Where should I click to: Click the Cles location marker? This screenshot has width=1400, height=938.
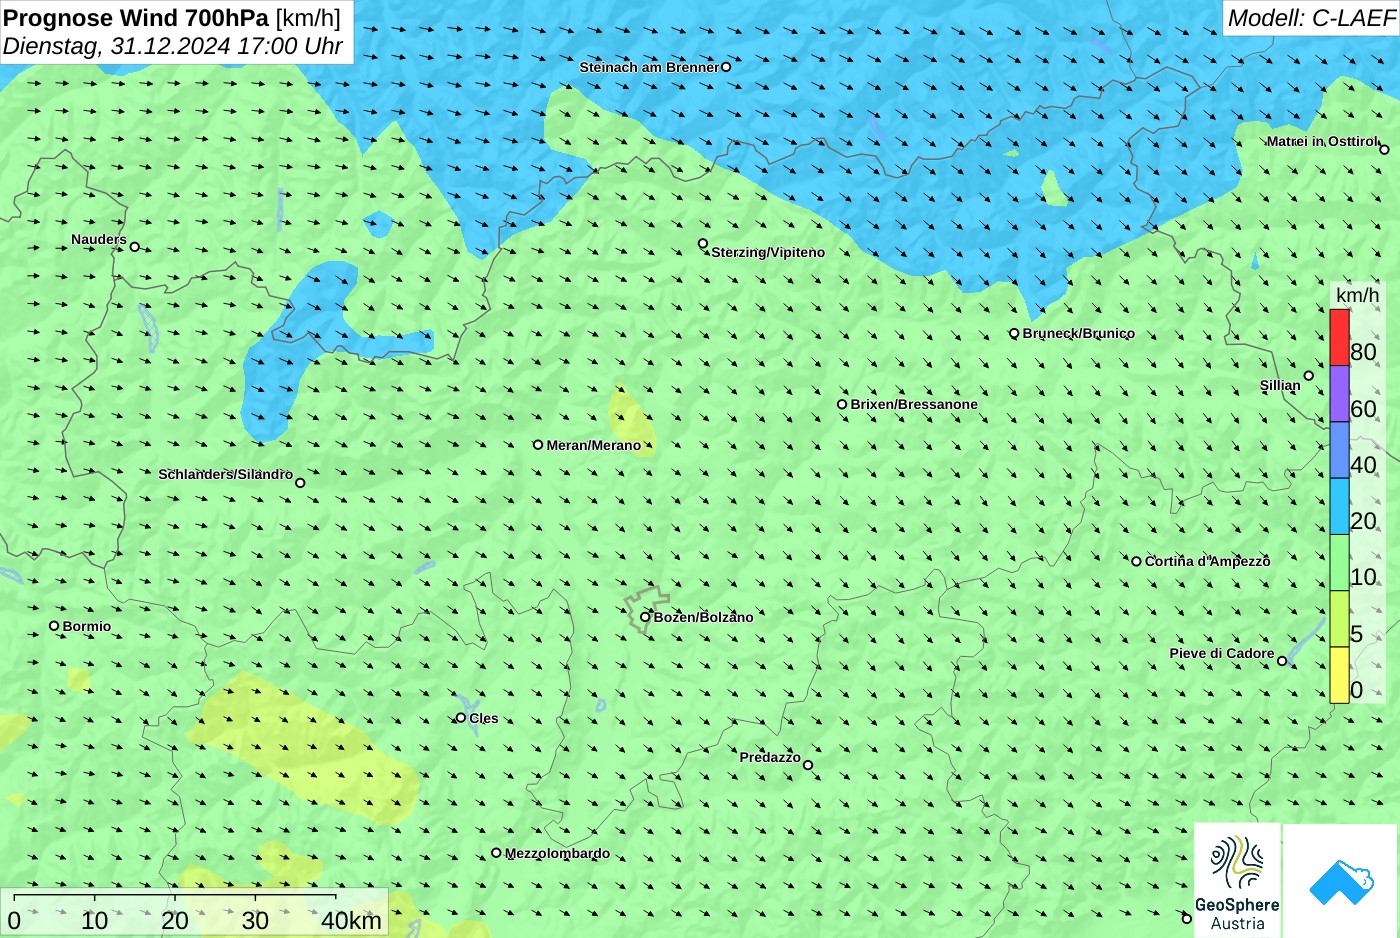[461, 718]
